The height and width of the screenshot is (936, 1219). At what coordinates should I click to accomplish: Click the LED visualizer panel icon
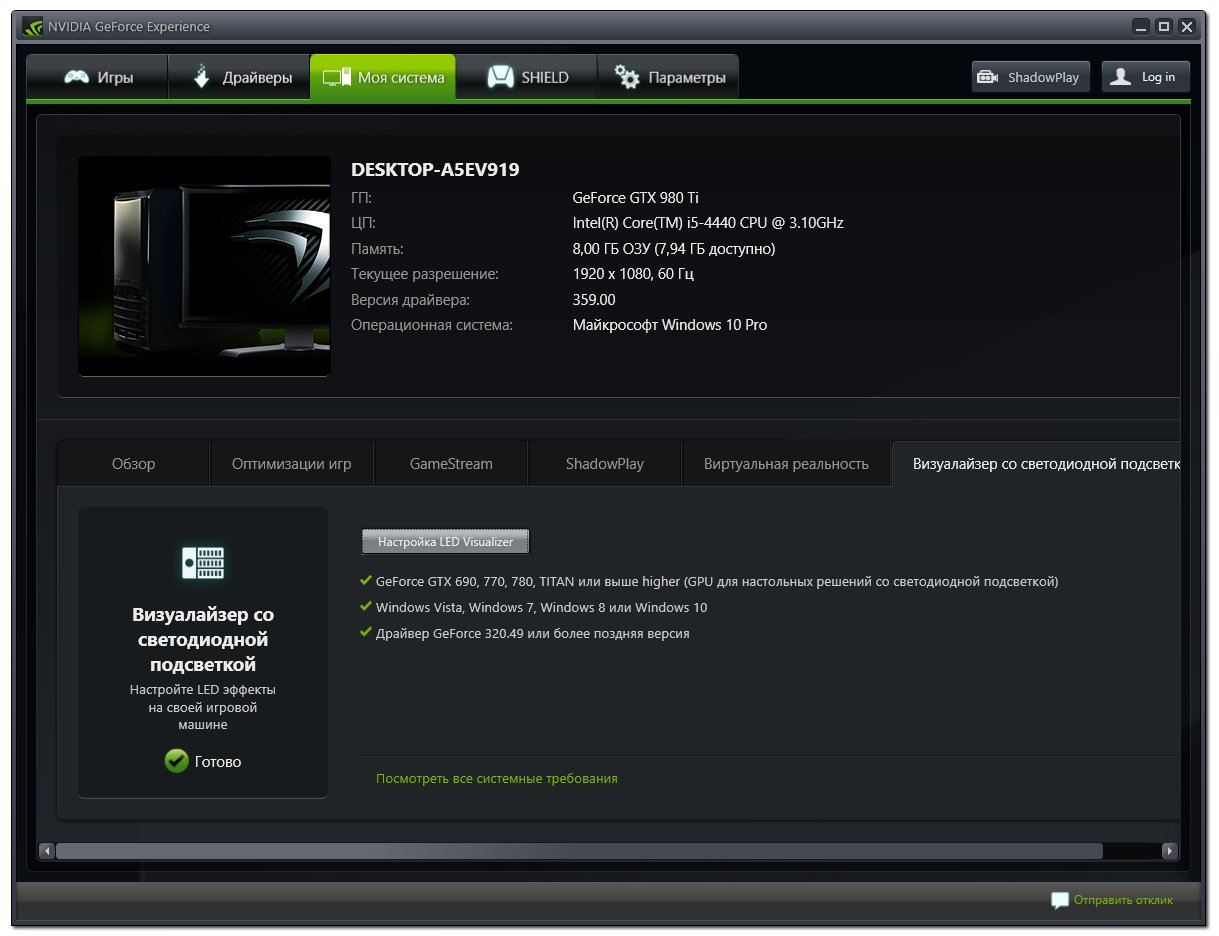[x=203, y=562]
